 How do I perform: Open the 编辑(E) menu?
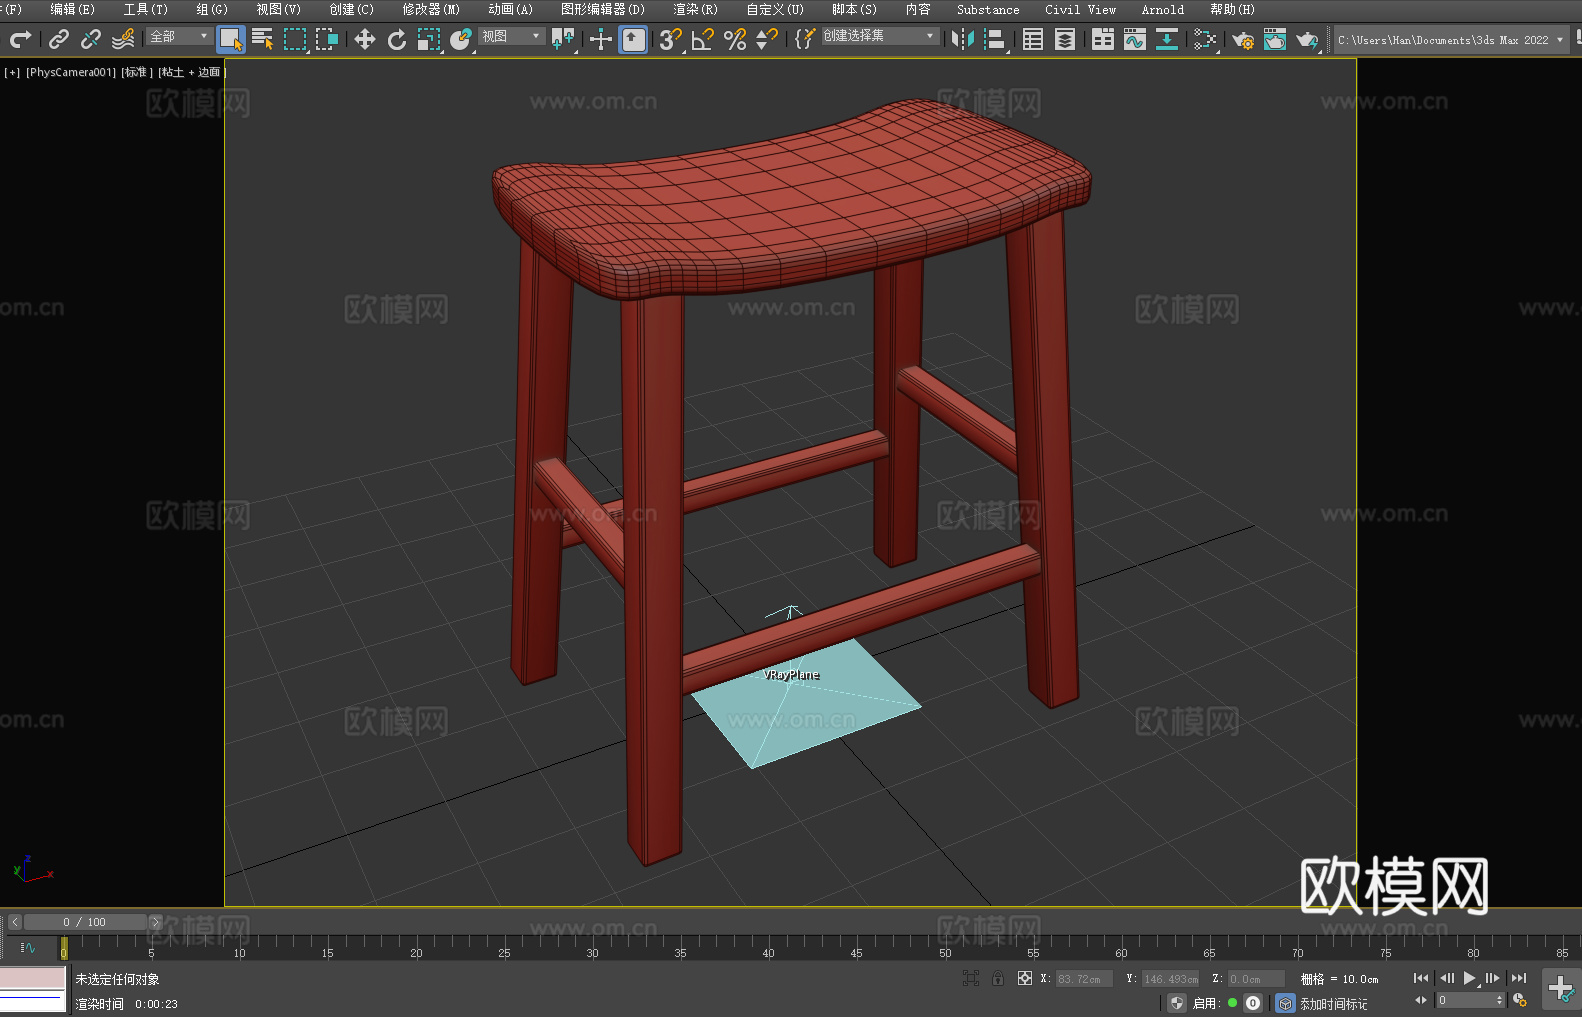[x=72, y=9]
